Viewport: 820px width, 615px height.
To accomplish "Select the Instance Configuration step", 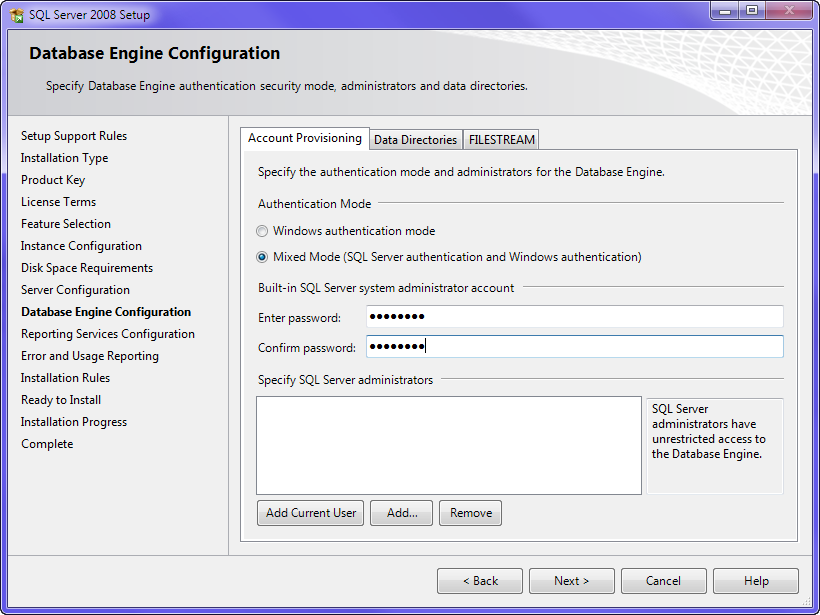I will (81, 246).
